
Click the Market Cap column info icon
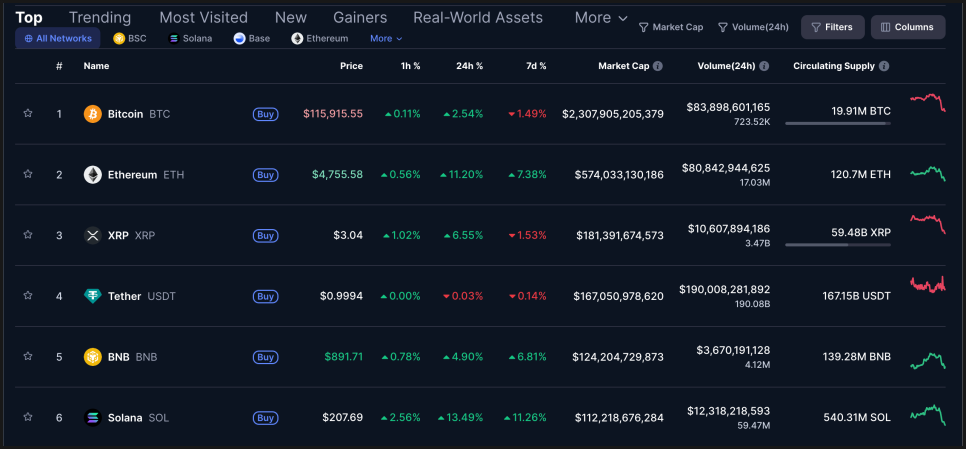point(658,66)
